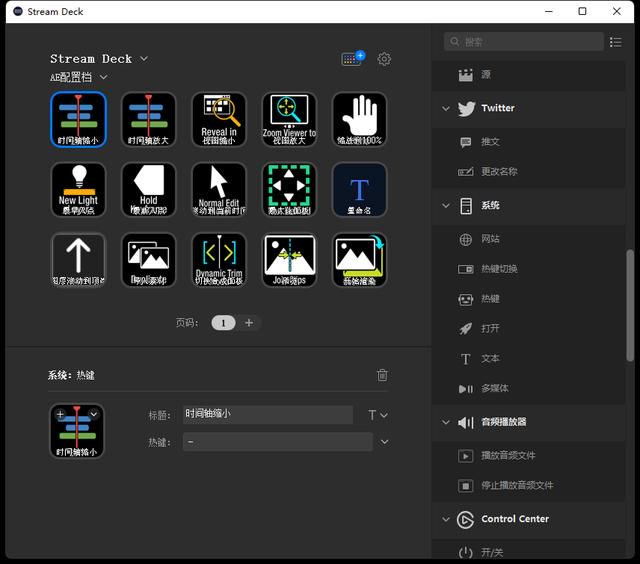Add icon via plus on key preview
This screenshot has width=640, height=564.
click(x=60, y=414)
